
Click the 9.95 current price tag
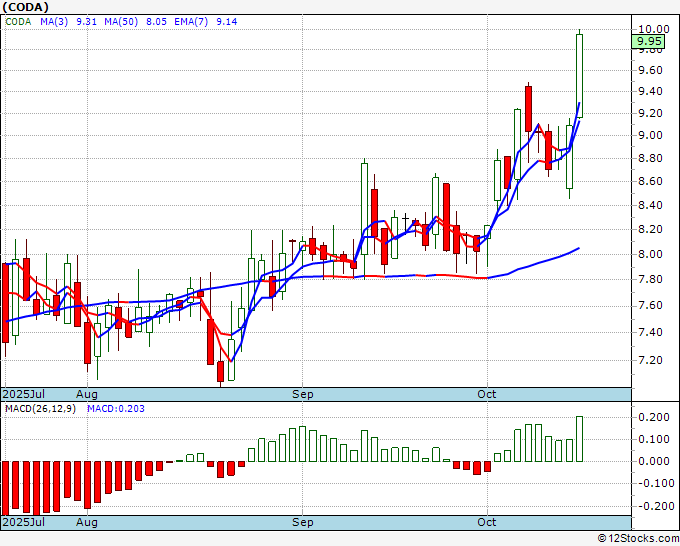(648, 41)
